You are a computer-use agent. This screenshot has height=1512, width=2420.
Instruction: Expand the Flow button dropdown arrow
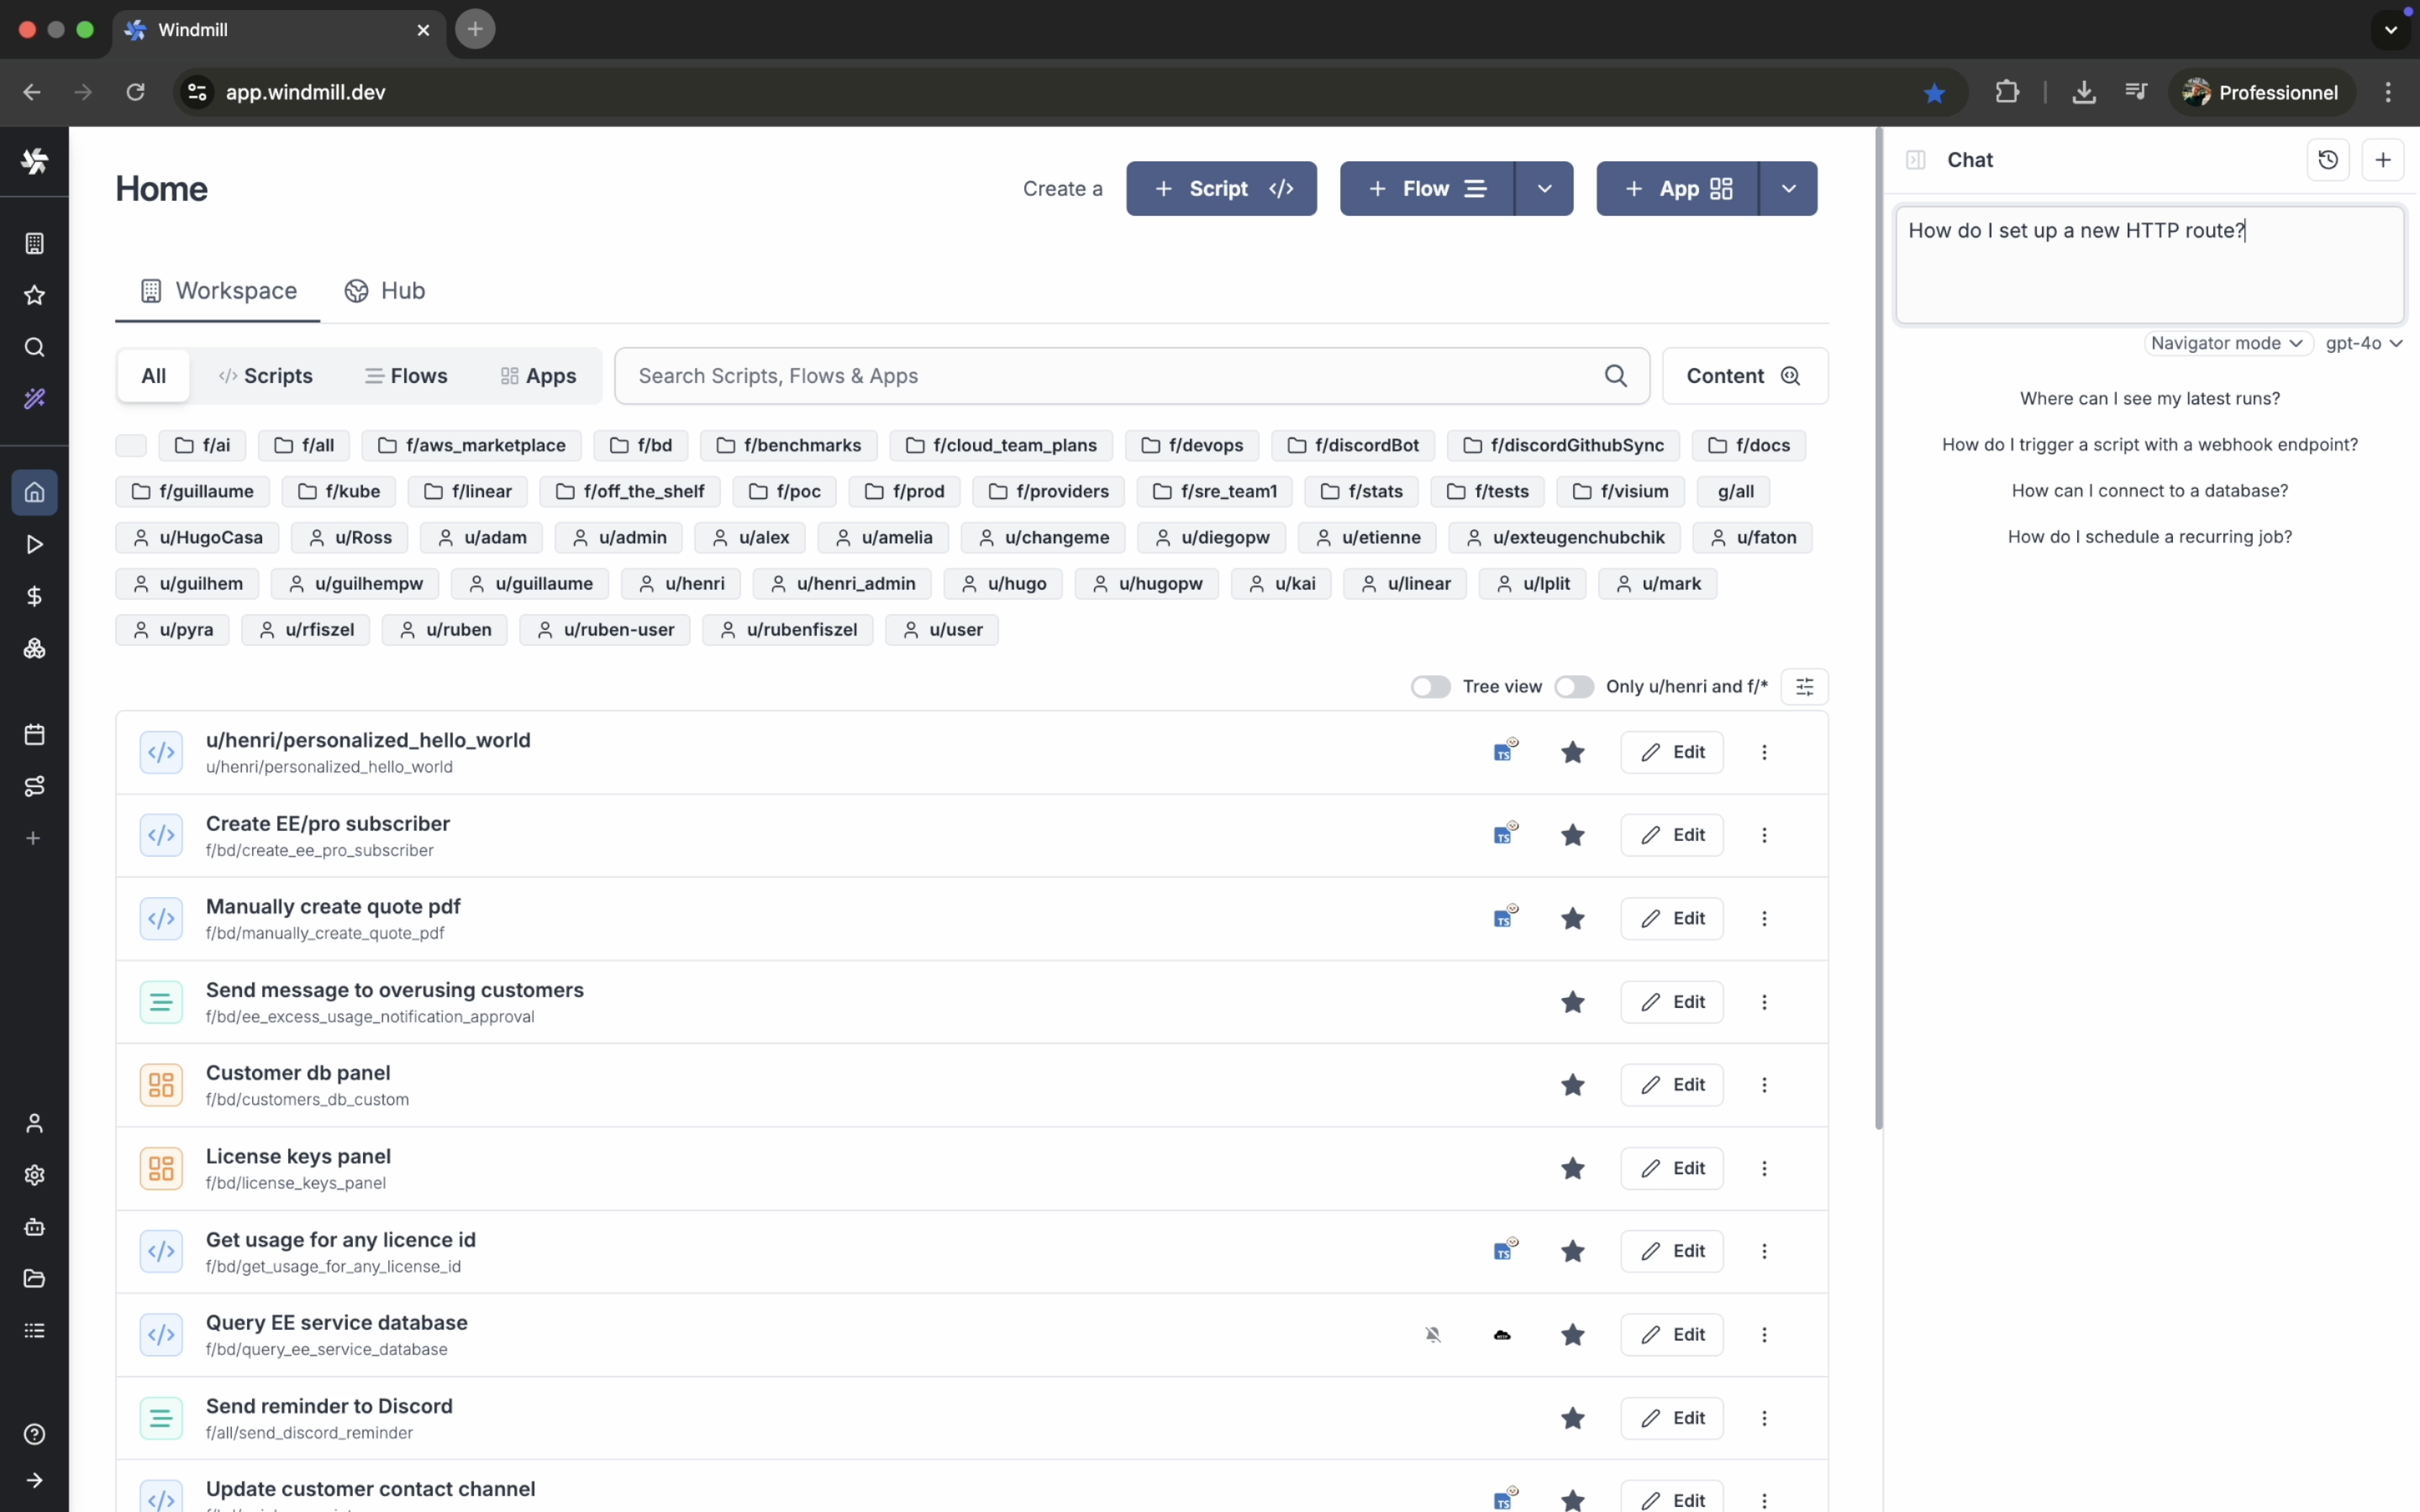pyautogui.click(x=1544, y=188)
